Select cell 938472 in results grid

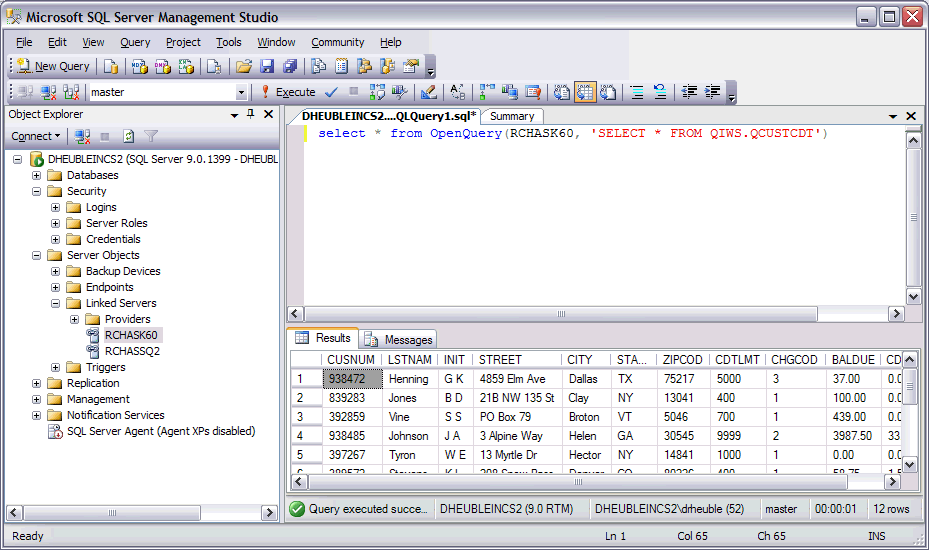tap(353, 379)
